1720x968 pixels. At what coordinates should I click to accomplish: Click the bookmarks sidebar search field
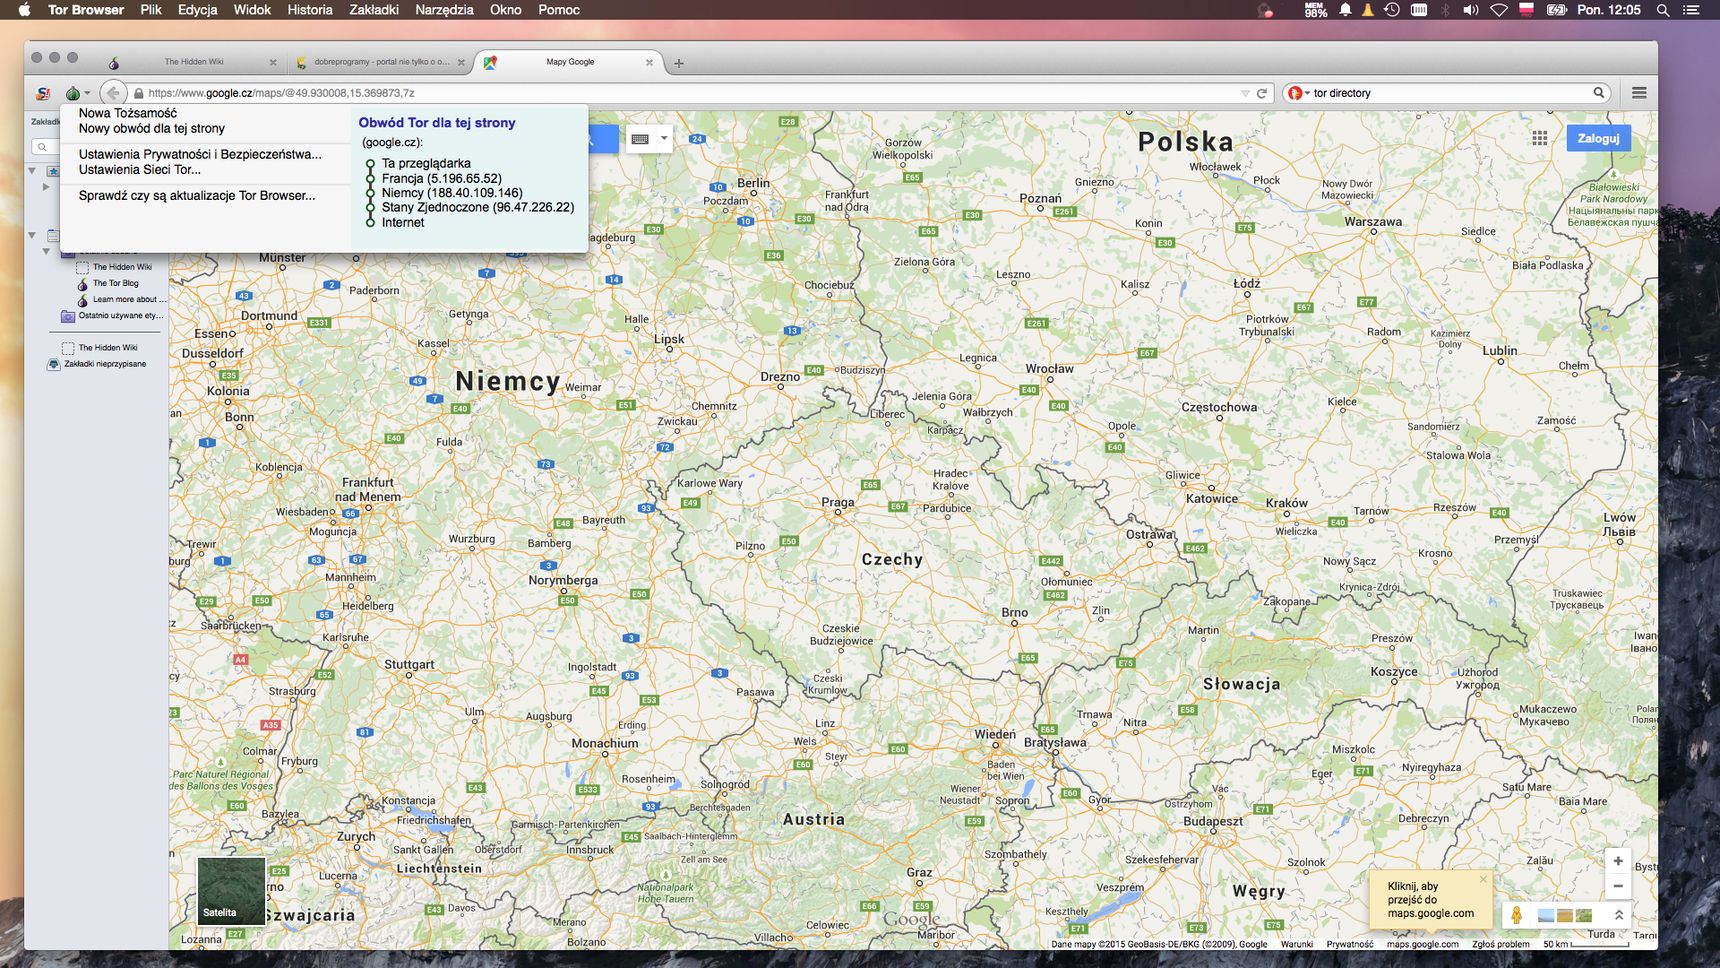(x=44, y=147)
